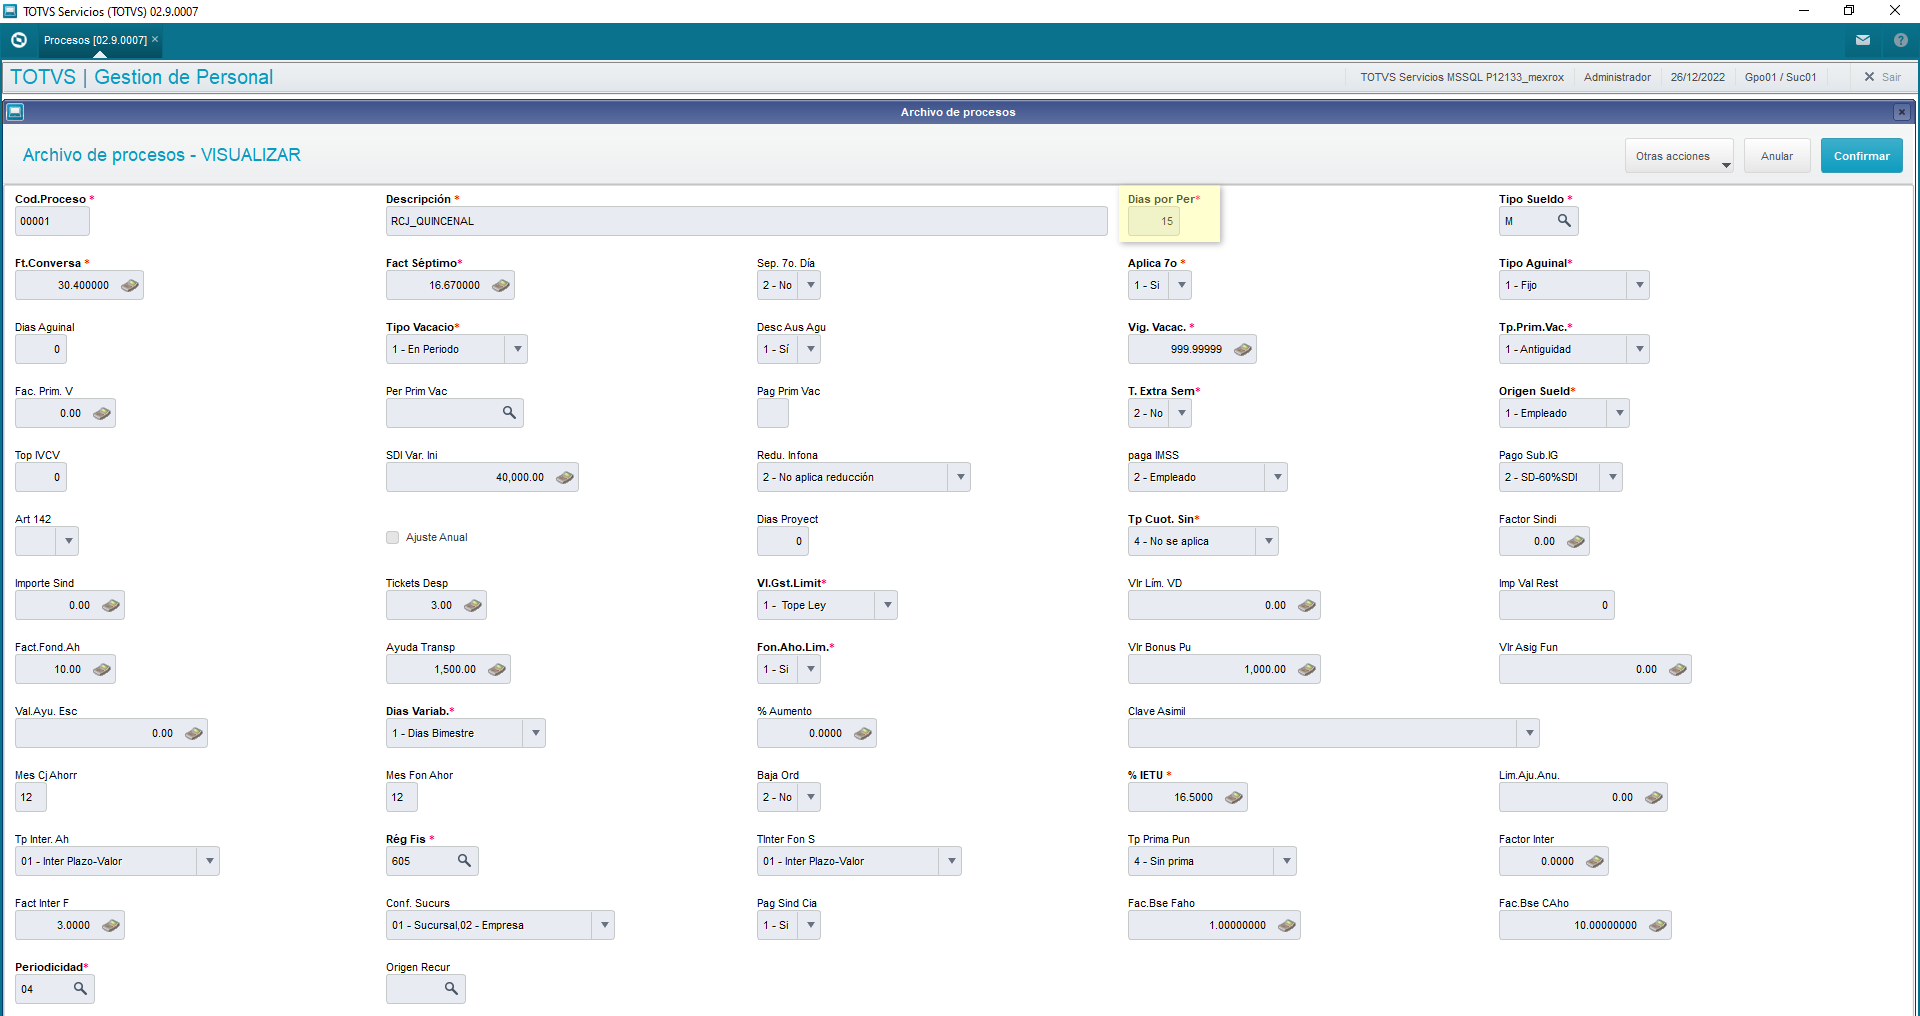Toggle the Pag Prim Vac checkbox

(x=772, y=413)
